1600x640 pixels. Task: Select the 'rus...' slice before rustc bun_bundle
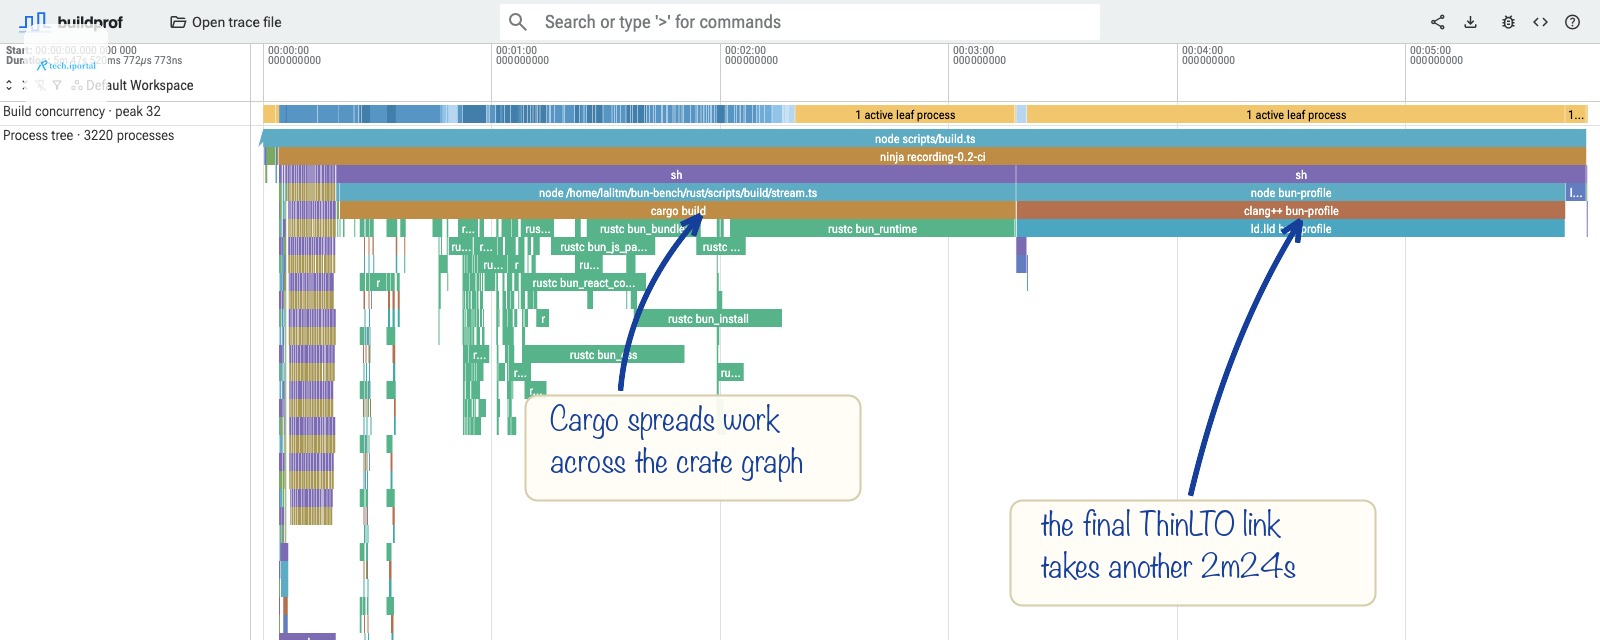[537, 228]
